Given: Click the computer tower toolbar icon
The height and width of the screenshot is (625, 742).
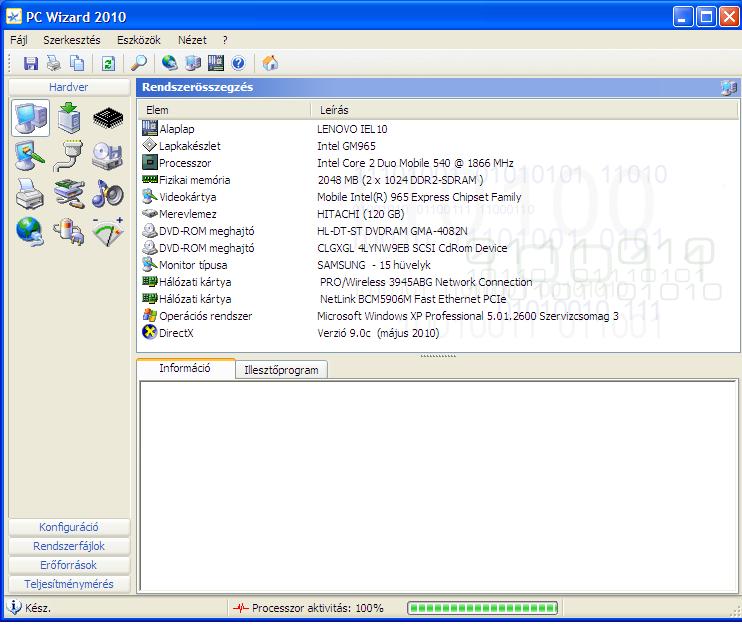Looking at the screenshot, I should click(x=193, y=63).
